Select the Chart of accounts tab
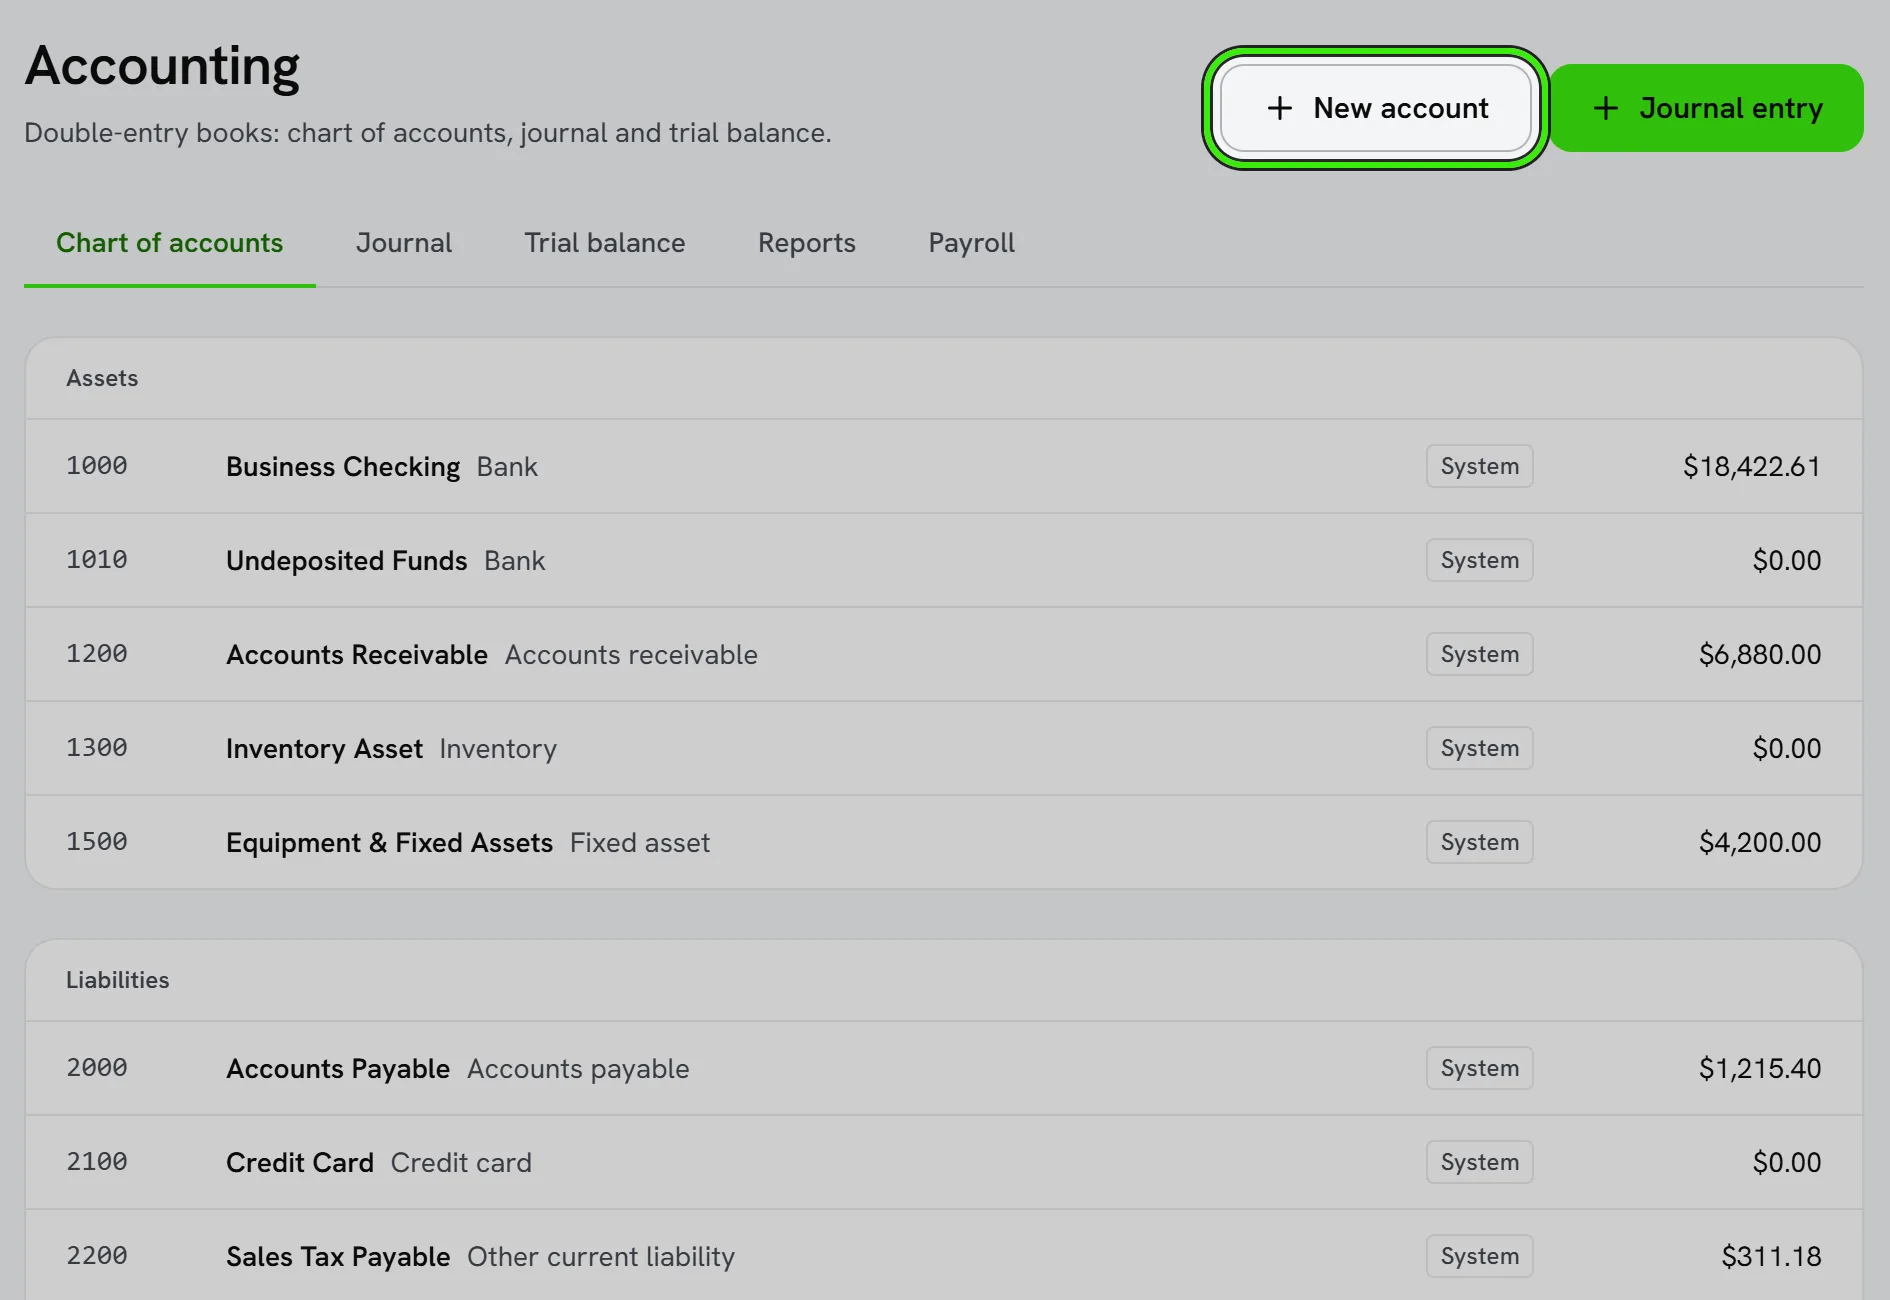This screenshot has width=1890, height=1300. (x=170, y=243)
